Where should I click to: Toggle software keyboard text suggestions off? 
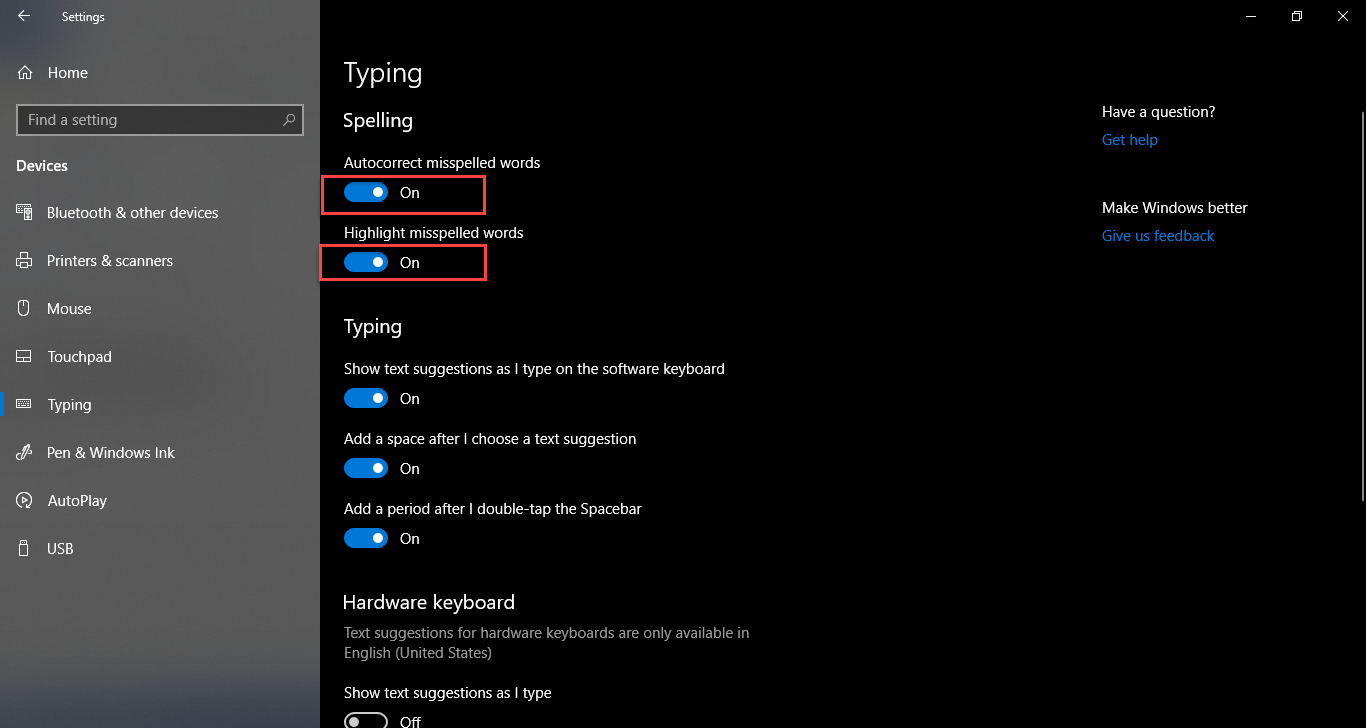click(366, 399)
